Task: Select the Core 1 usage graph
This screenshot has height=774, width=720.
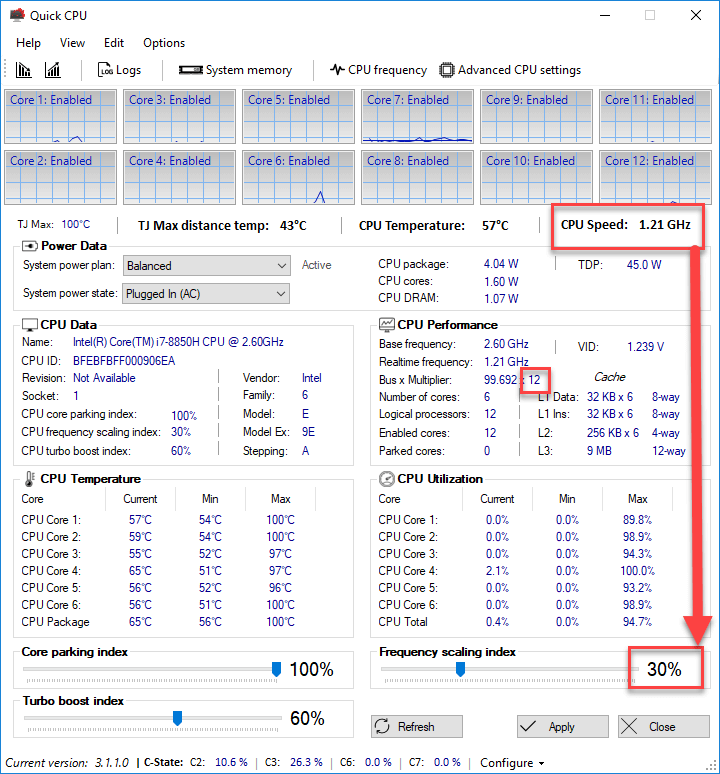Action: tap(61, 116)
